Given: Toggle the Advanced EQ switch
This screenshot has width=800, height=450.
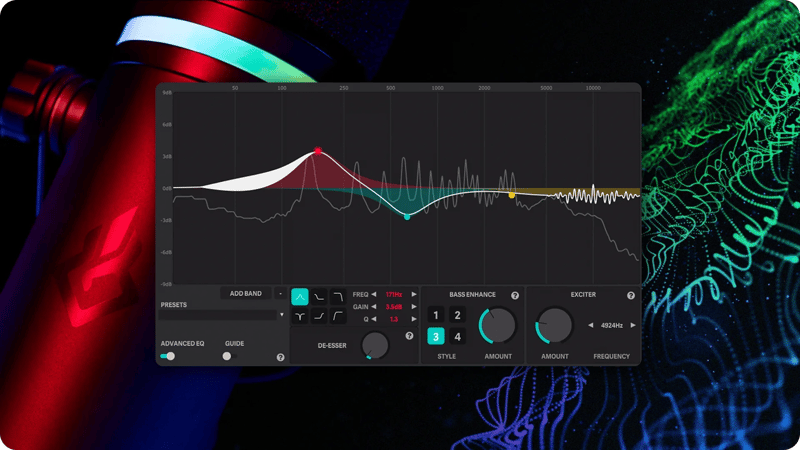Looking at the screenshot, I should [x=168, y=355].
